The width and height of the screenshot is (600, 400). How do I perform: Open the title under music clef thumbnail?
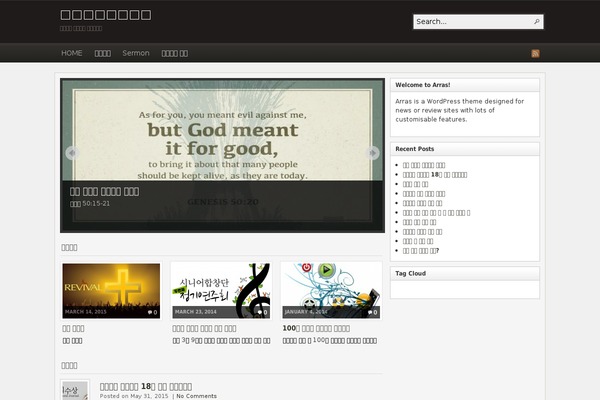(x=204, y=328)
